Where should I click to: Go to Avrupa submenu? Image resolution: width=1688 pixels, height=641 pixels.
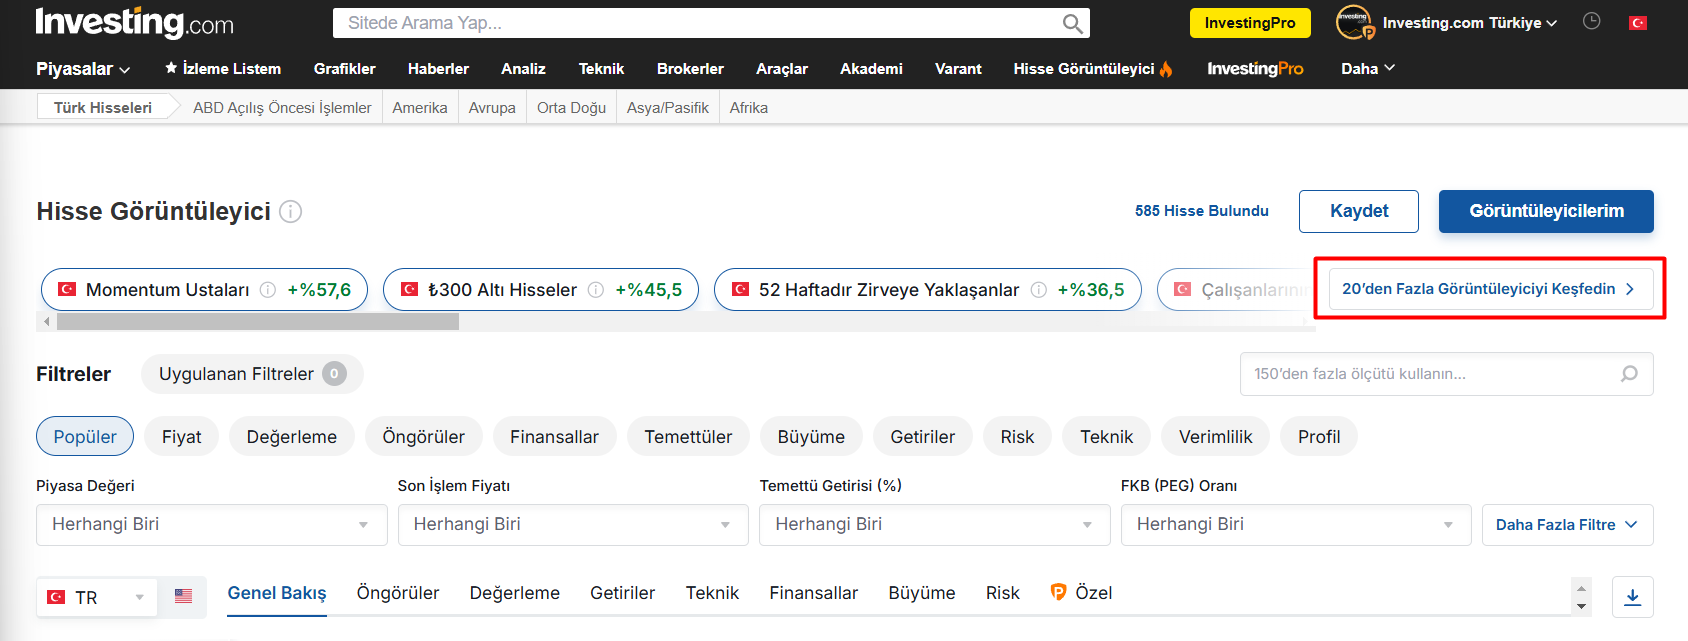pyautogui.click(x=492, y=107)
